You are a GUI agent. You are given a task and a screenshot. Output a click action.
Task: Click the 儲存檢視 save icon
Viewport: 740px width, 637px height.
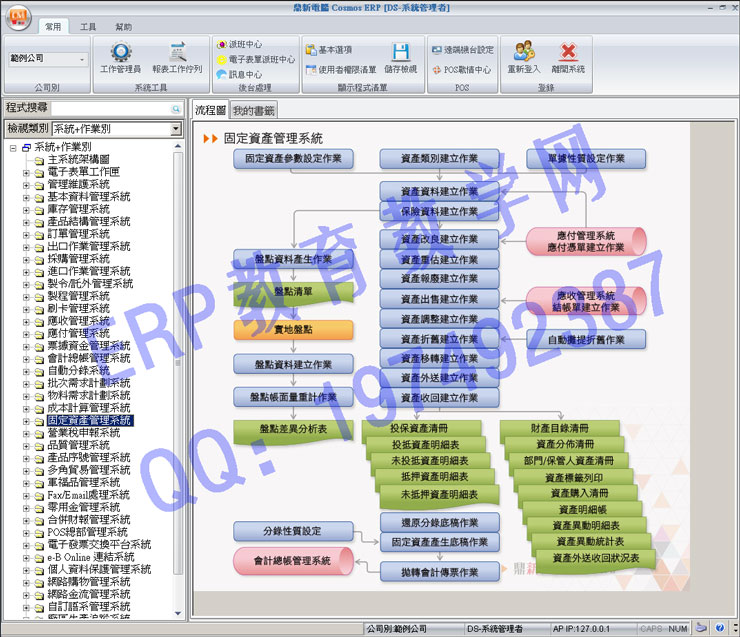(x=401, y=58)
